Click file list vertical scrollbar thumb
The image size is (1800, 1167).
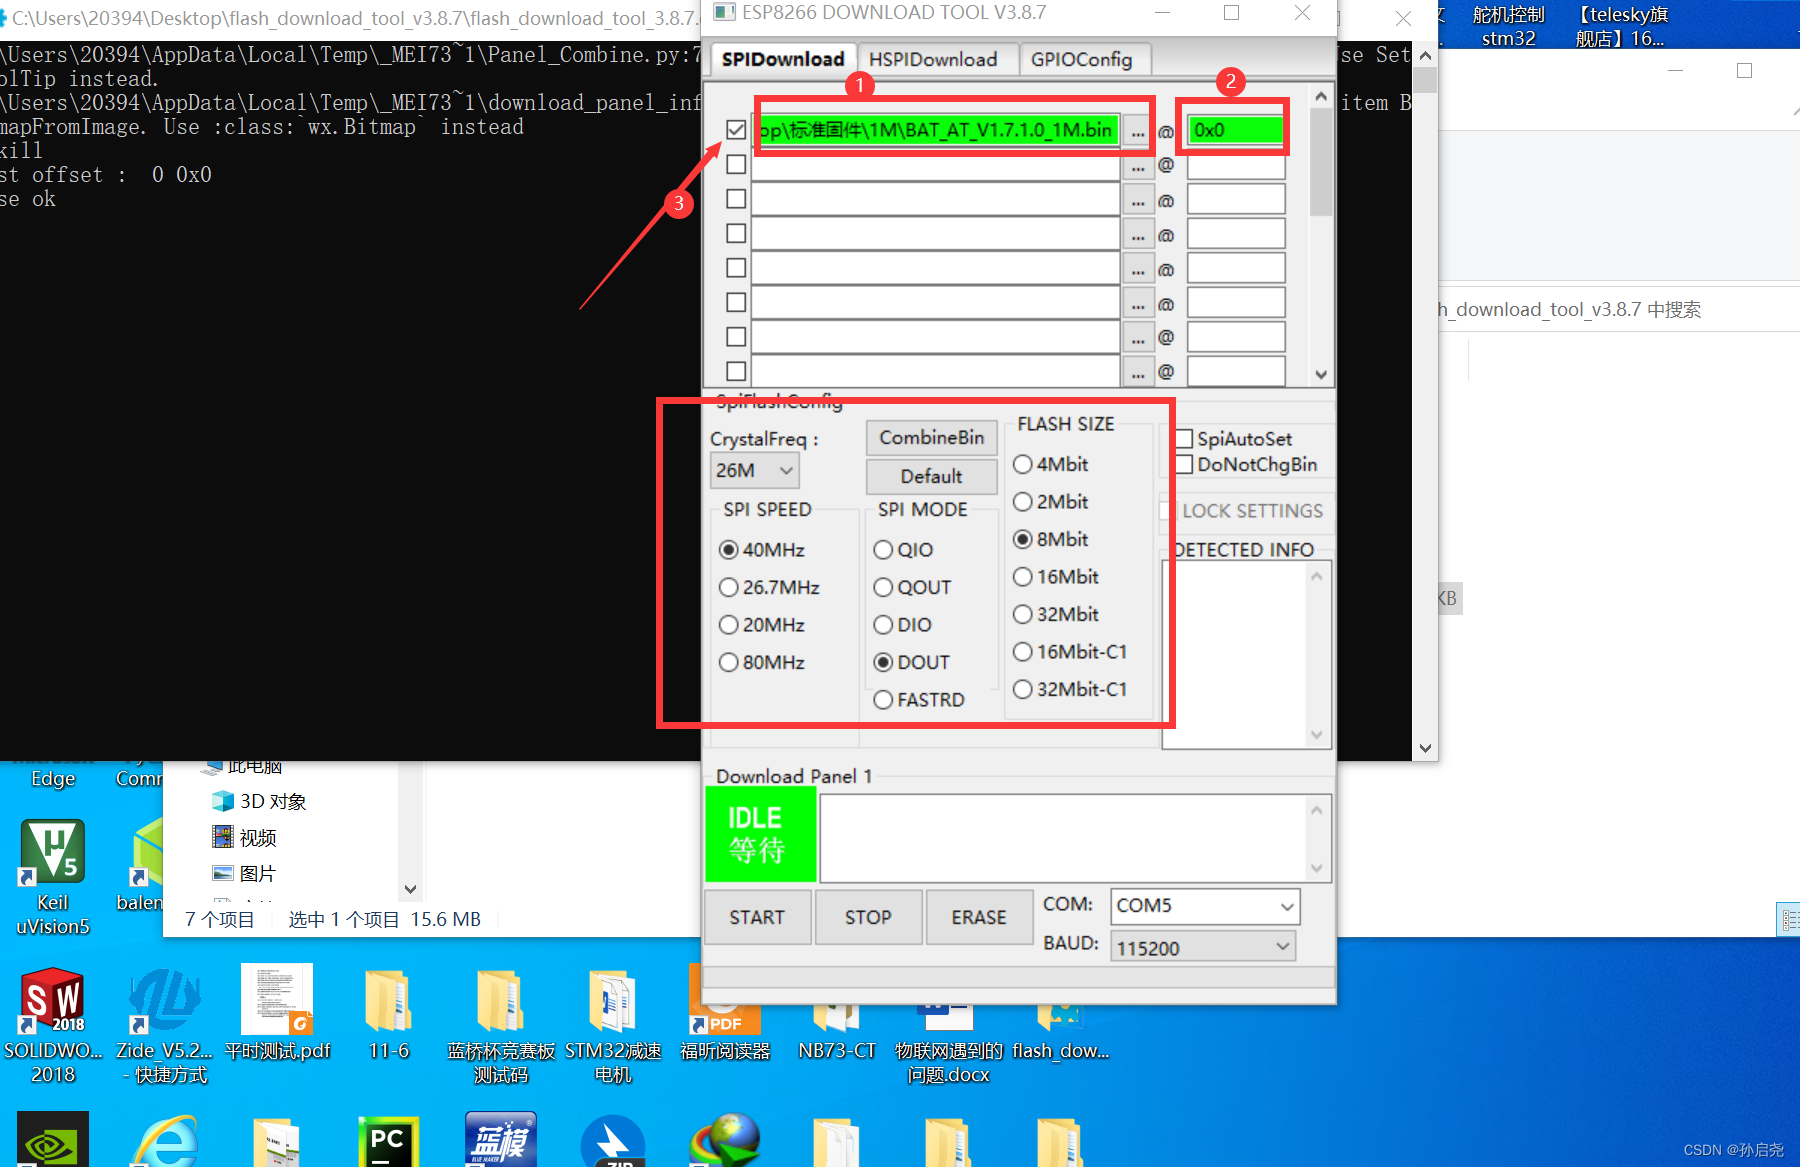coord(1321,163)
